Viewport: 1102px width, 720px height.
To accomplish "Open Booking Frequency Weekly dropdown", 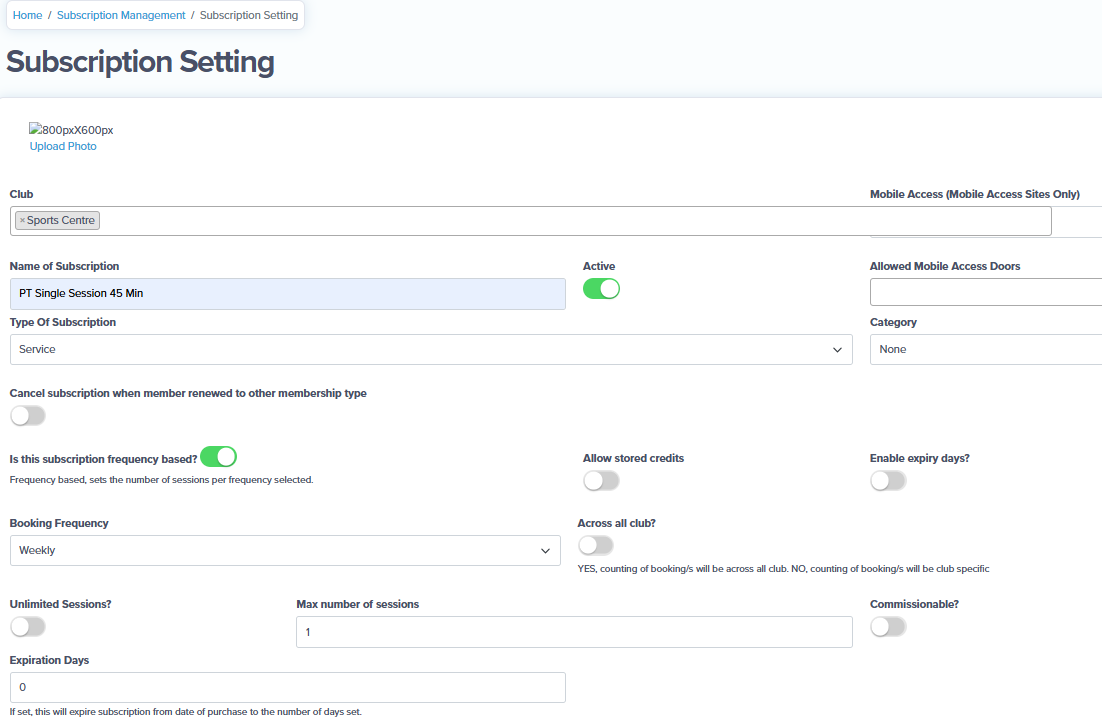I will (285, 551).
